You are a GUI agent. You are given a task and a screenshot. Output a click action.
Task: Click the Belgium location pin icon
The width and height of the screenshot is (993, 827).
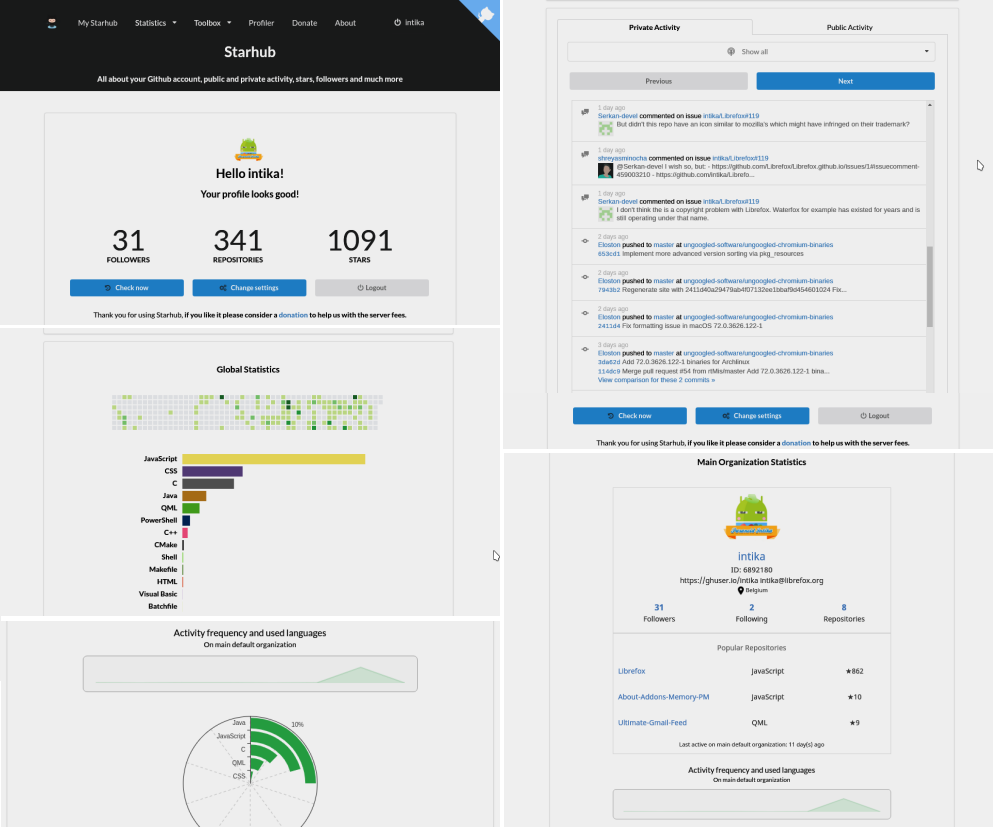[x=740, y=591]
